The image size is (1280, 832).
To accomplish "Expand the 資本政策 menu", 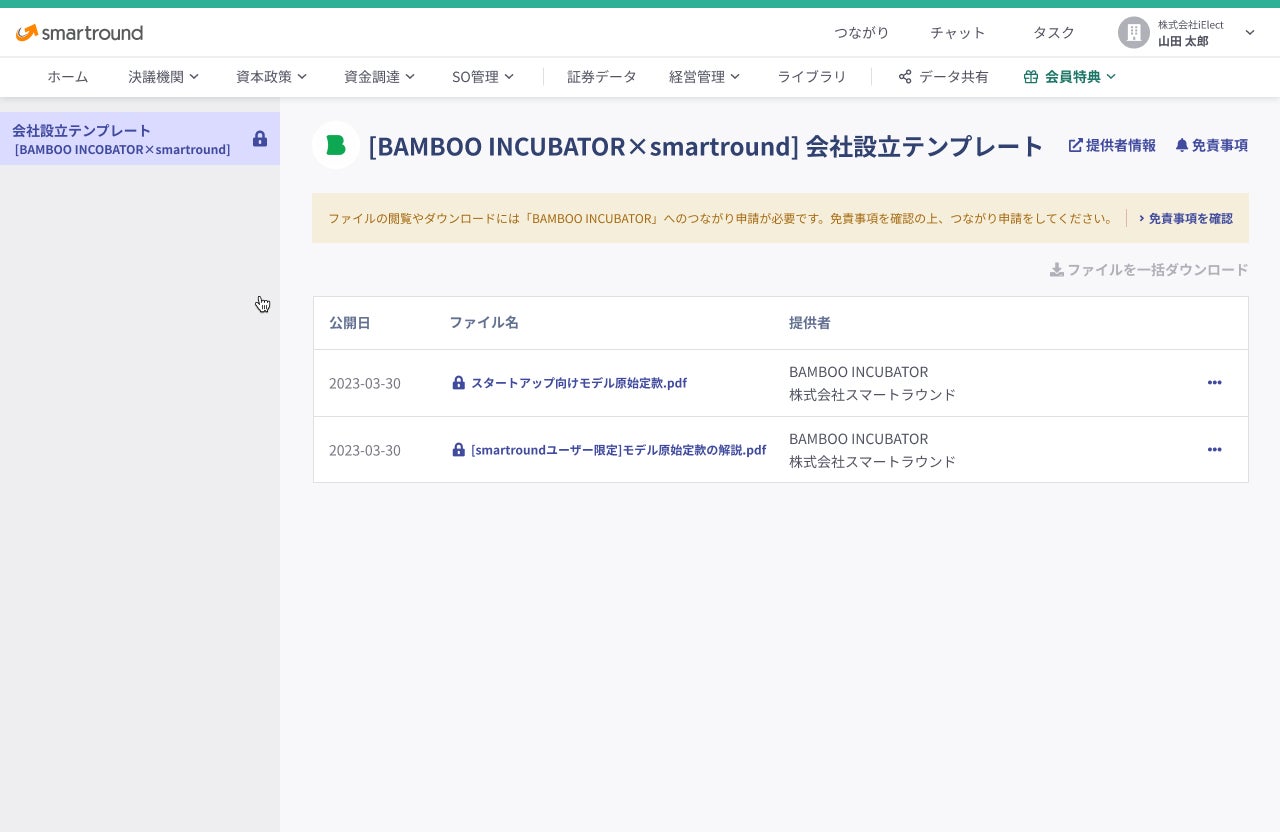I will [x=271, y=77].
